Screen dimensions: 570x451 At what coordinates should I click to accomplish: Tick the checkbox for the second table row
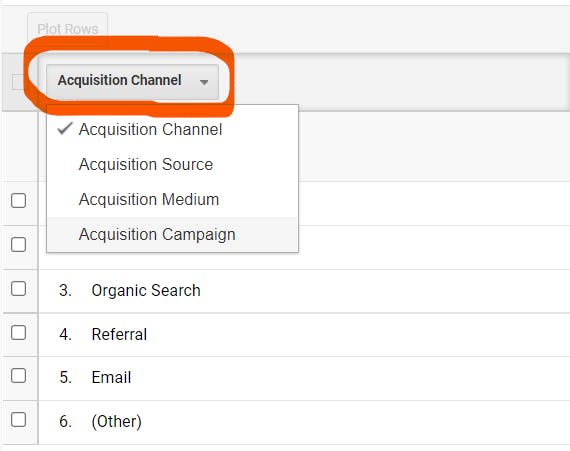pyautogui.click(x=19, y=244)
